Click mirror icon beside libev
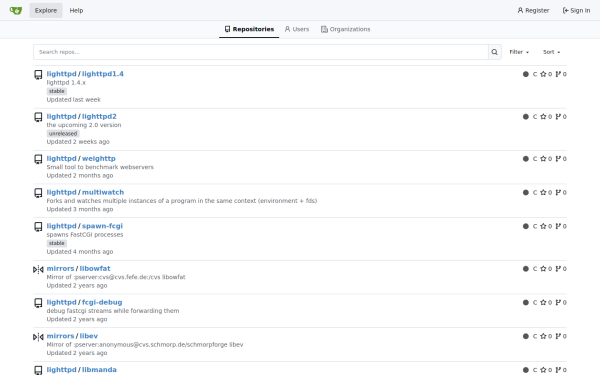 click(38, 337)
